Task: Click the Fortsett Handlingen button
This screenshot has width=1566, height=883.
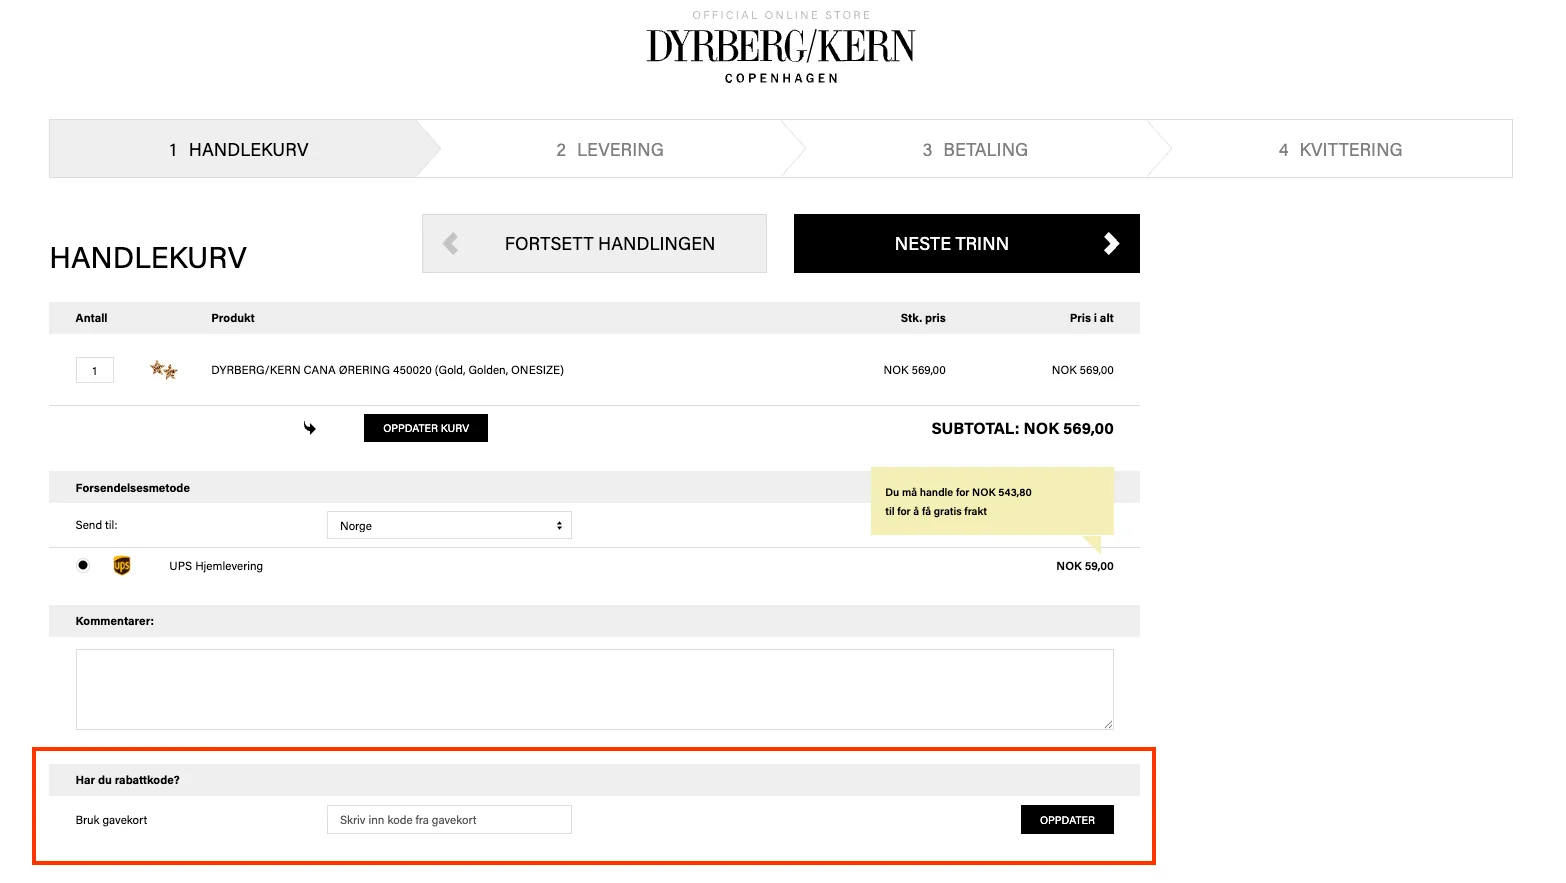Action: coord(594,243)
